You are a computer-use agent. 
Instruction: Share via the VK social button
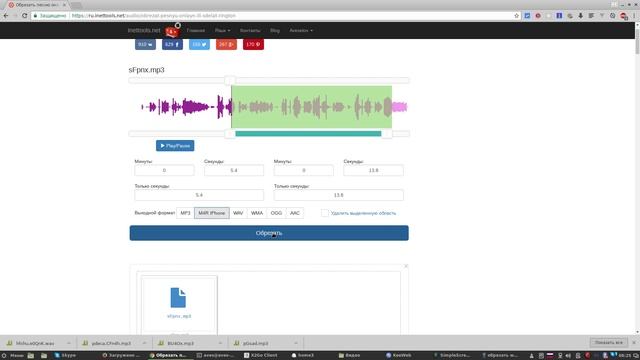point(145,44)
